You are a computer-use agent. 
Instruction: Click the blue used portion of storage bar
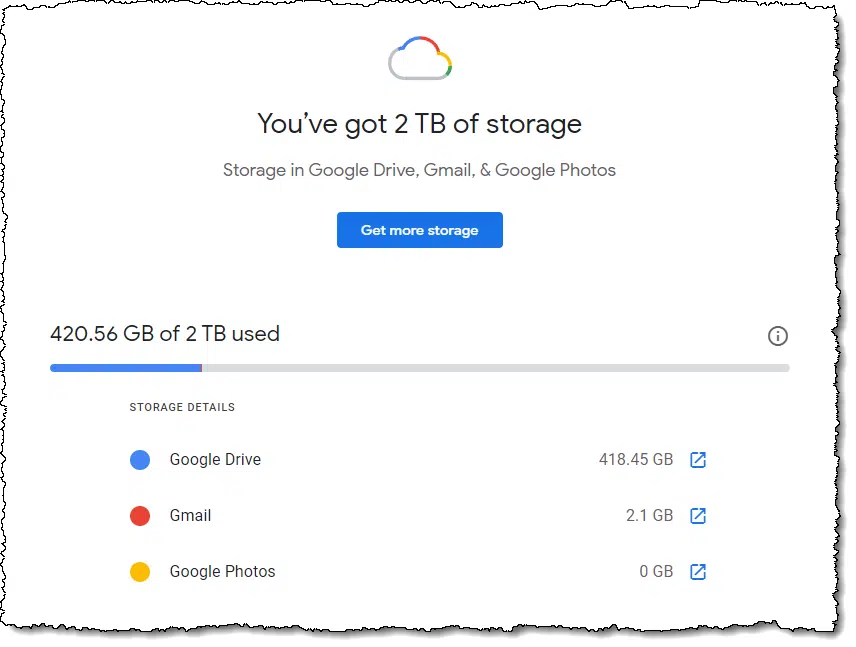(x=126, y=368)
